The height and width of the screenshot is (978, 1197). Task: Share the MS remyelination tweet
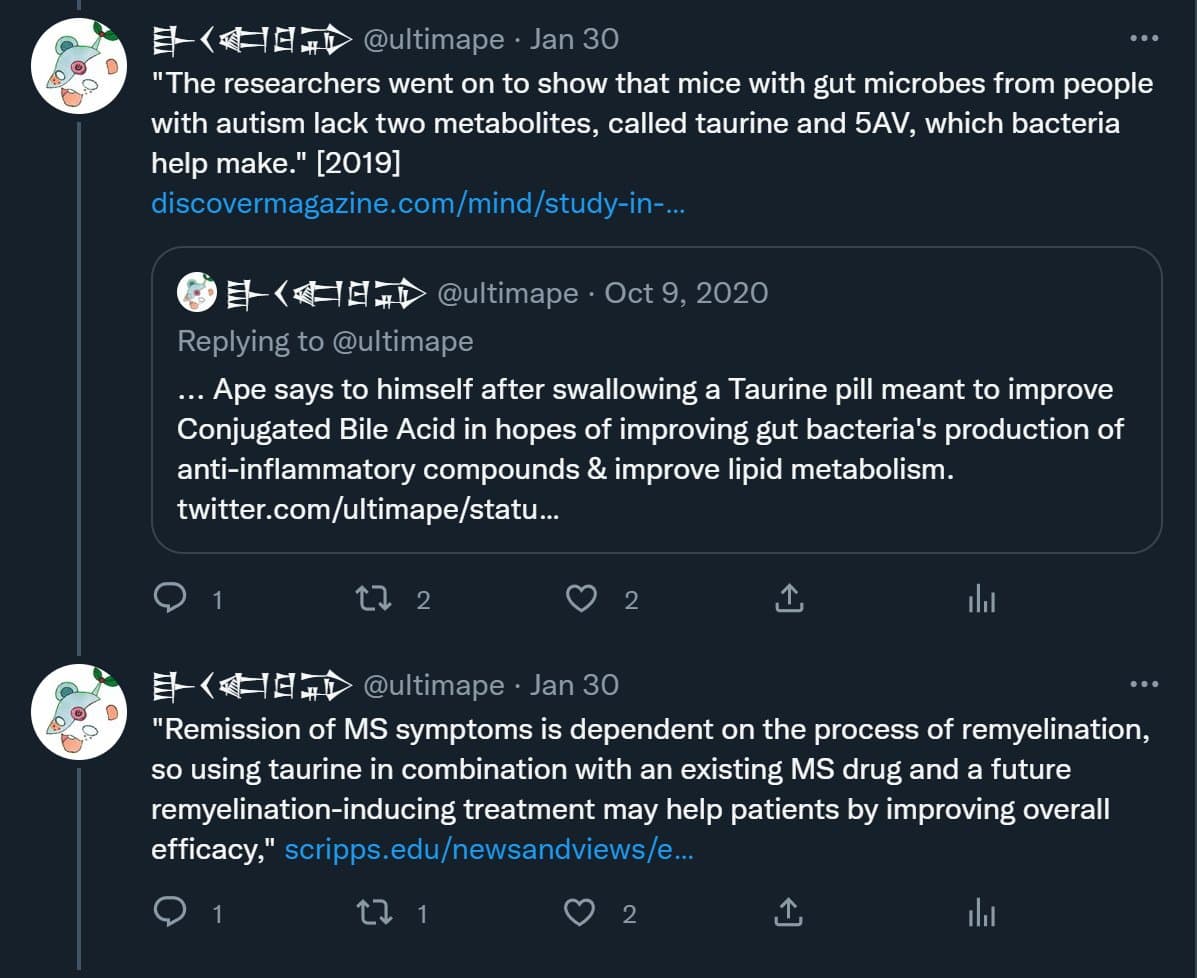point(789,913)
